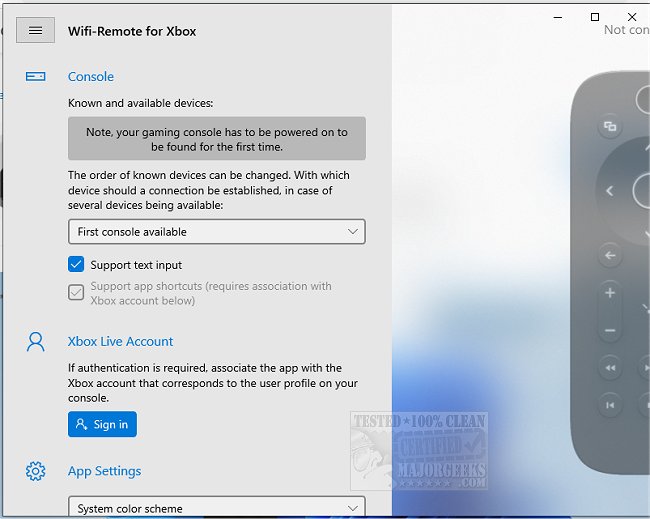Screen dimensions: 650x519
Task: Tap the D-pad left arrow on remote
Action: tap(609, 191)
